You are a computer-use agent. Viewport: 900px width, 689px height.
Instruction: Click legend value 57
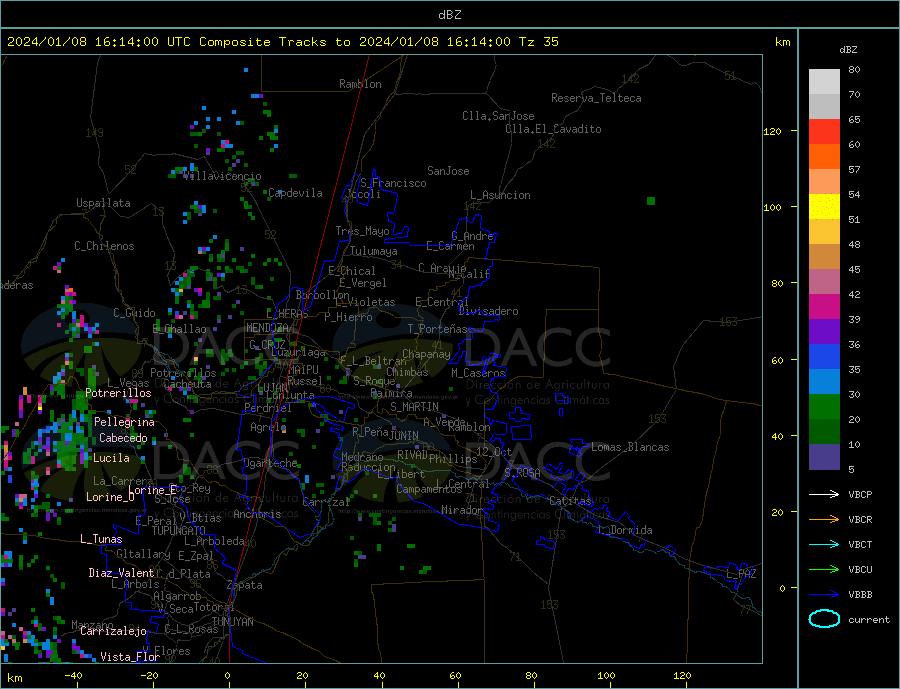[854, 169]
